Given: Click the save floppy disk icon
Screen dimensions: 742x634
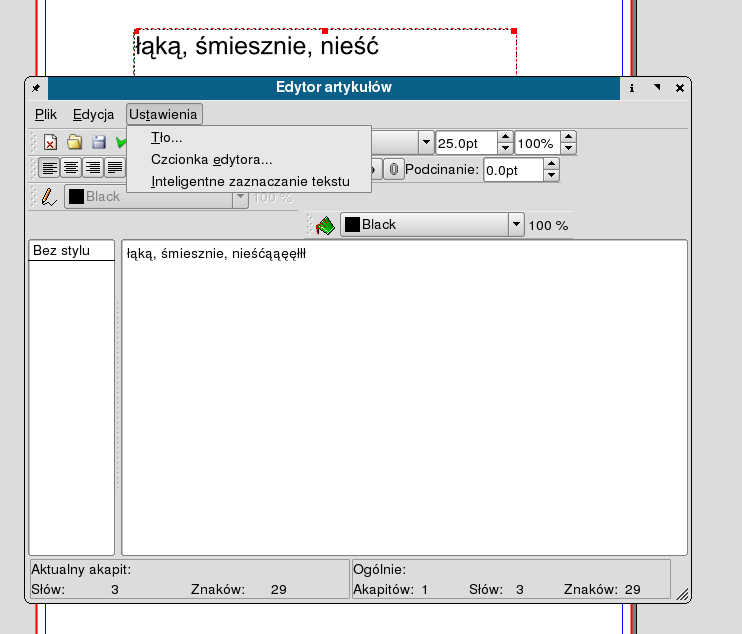Looking at the screenshot, I should click(99, 143).
